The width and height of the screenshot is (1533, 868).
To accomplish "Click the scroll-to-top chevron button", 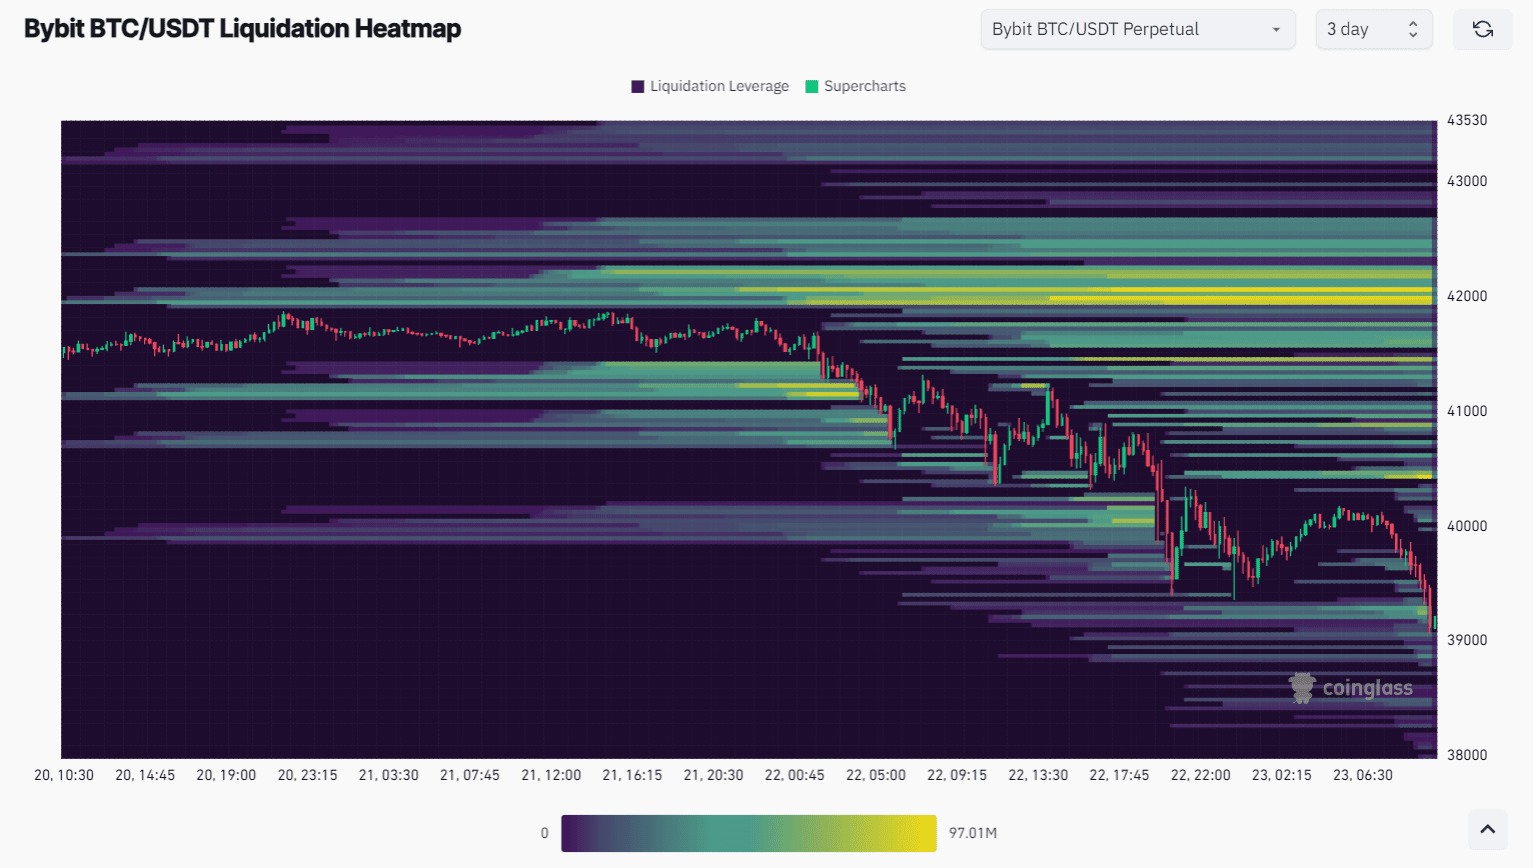I will click(x=1487, y=829).
